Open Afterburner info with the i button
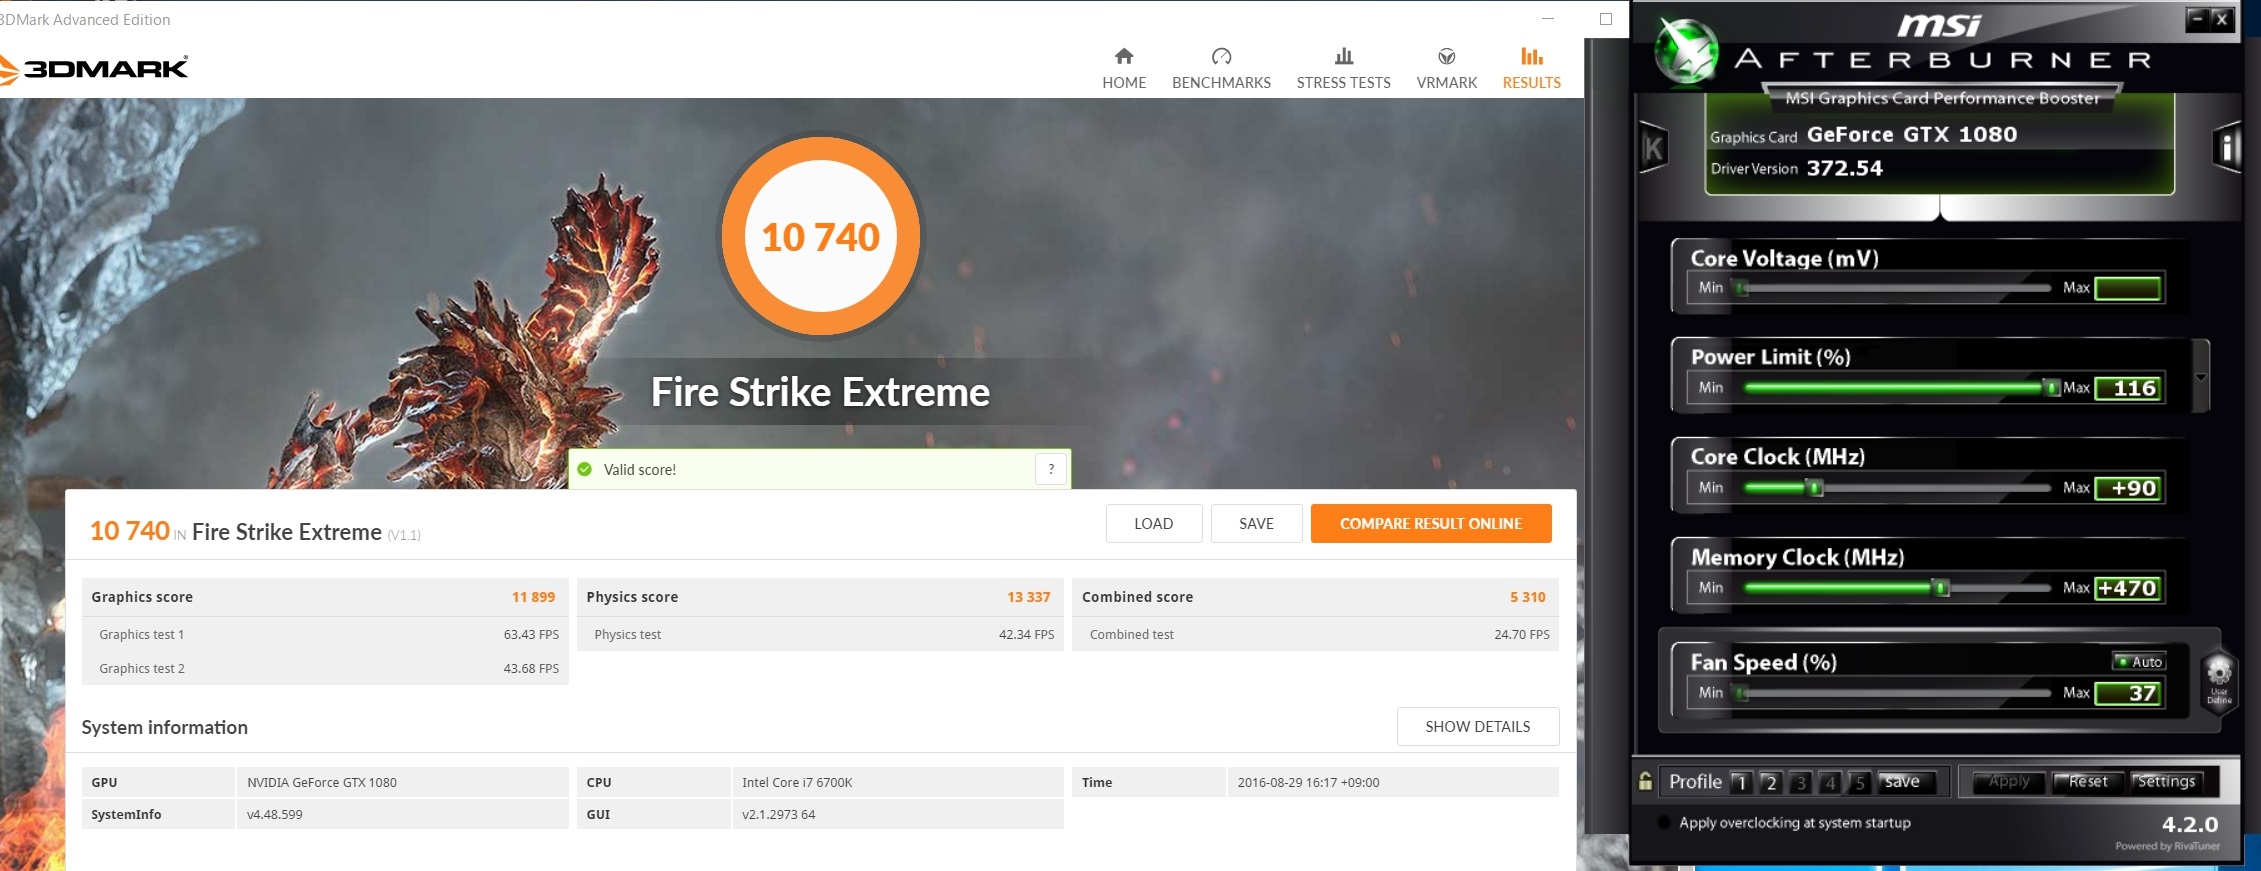 [2227, 148]
